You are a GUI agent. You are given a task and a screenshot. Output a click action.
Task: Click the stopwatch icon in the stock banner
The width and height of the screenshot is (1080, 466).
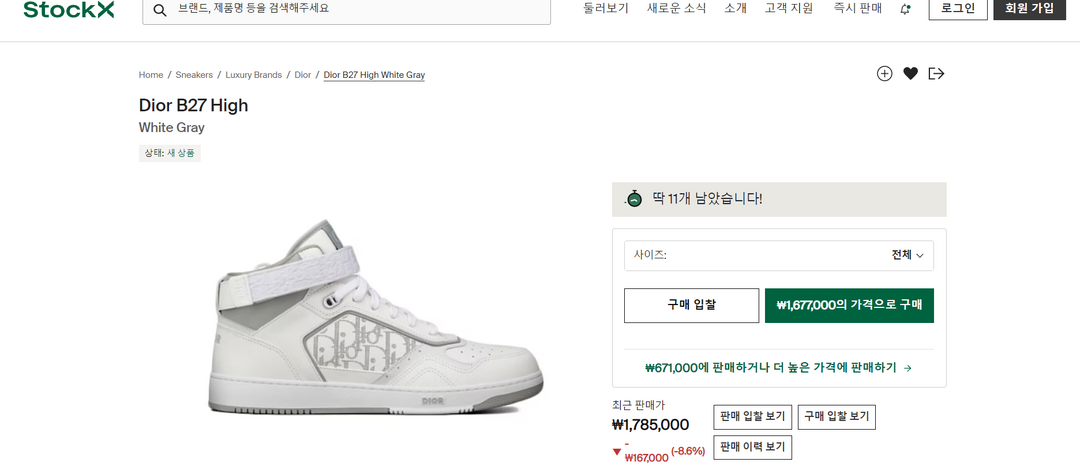634,199
